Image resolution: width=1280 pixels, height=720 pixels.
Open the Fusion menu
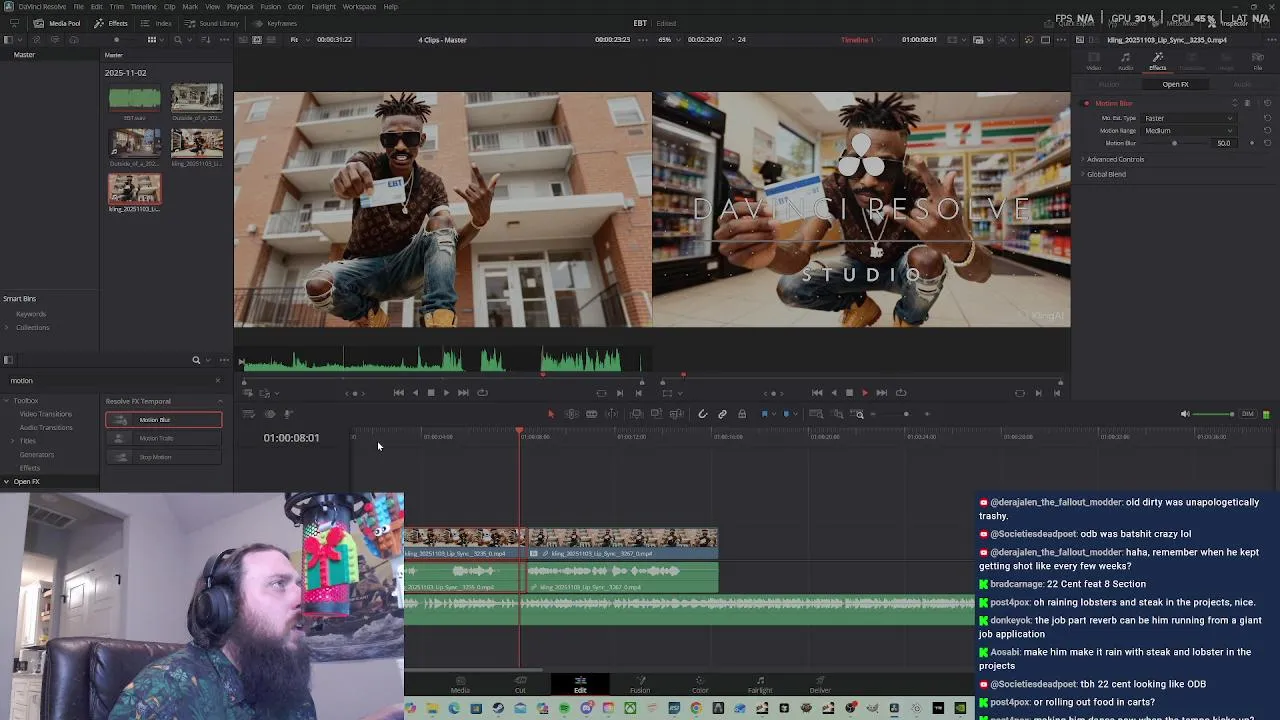[270, 7]
